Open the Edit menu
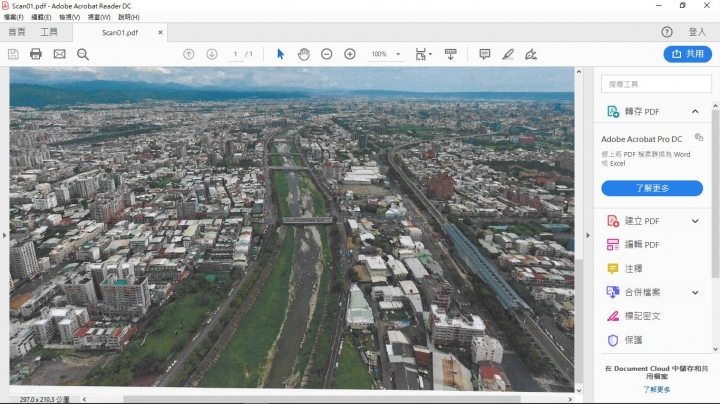The height and width of the screenshot is (404, 720). point(41,17)
